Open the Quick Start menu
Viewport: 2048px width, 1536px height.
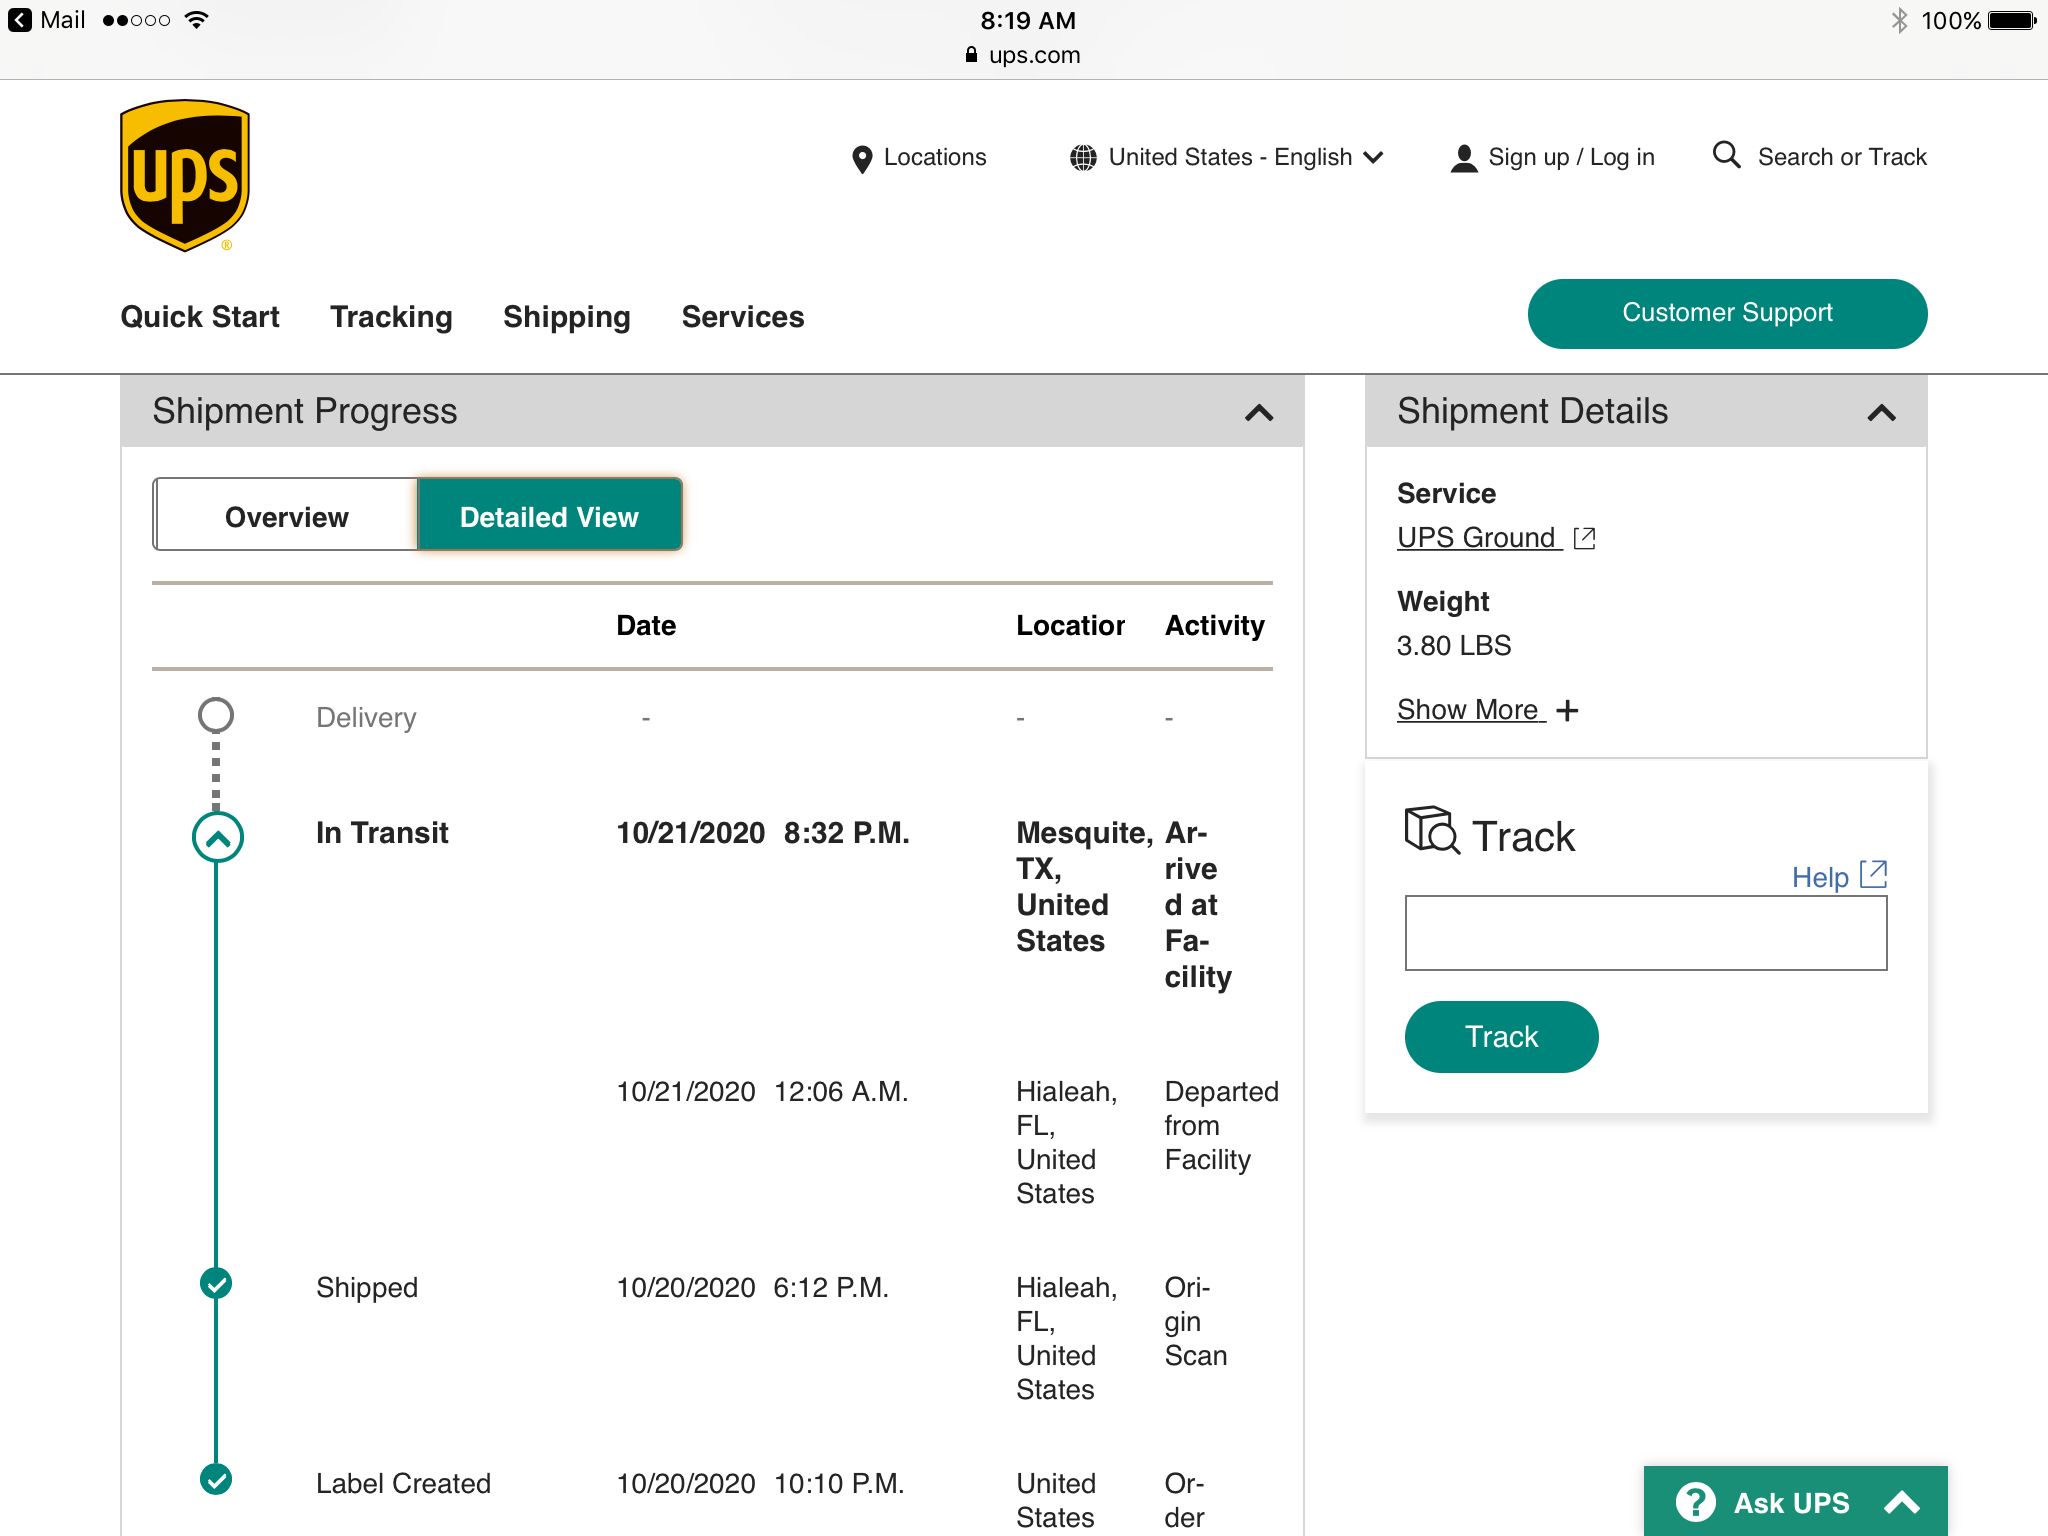[200, 317]
